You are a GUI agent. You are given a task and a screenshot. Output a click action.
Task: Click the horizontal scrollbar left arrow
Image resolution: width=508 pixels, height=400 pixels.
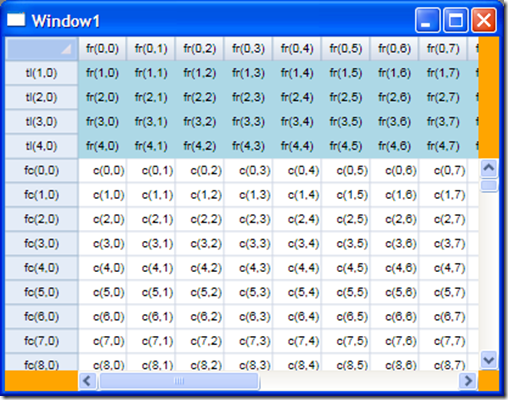88,381
